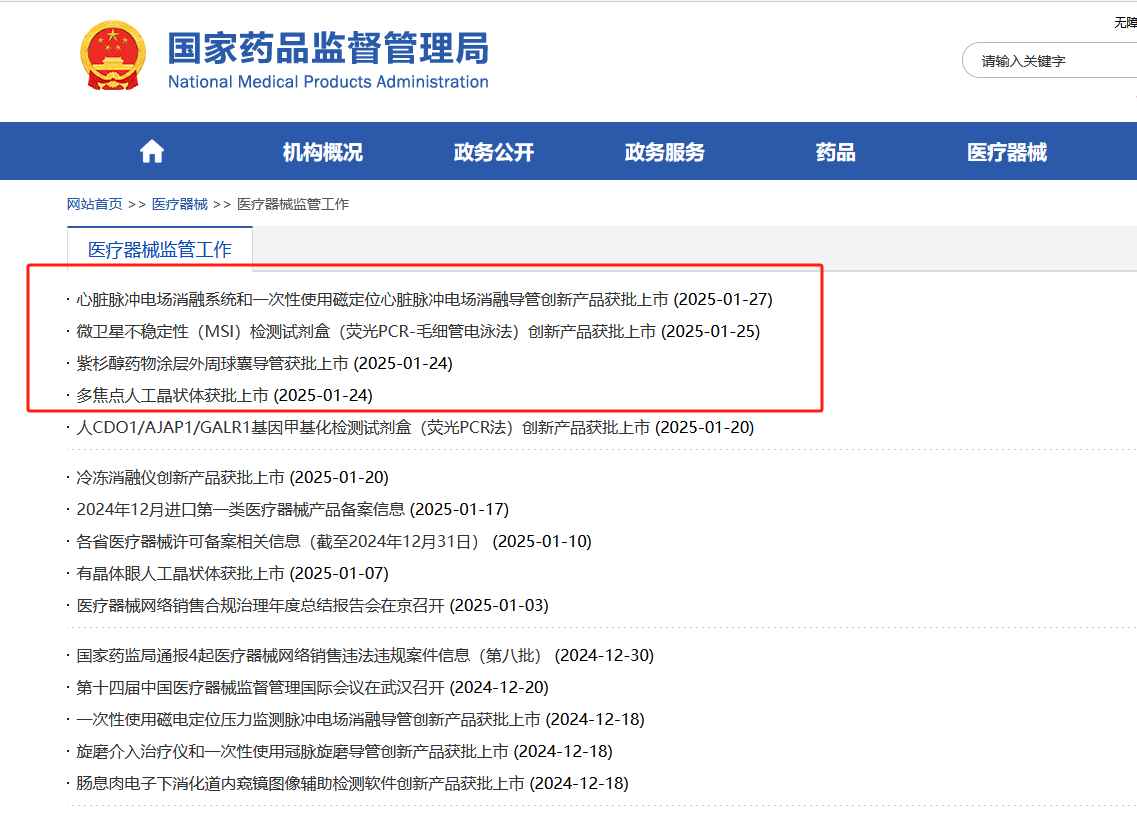Open 肠息肉电子下消化道内窥镜 software article

[352, 783]
